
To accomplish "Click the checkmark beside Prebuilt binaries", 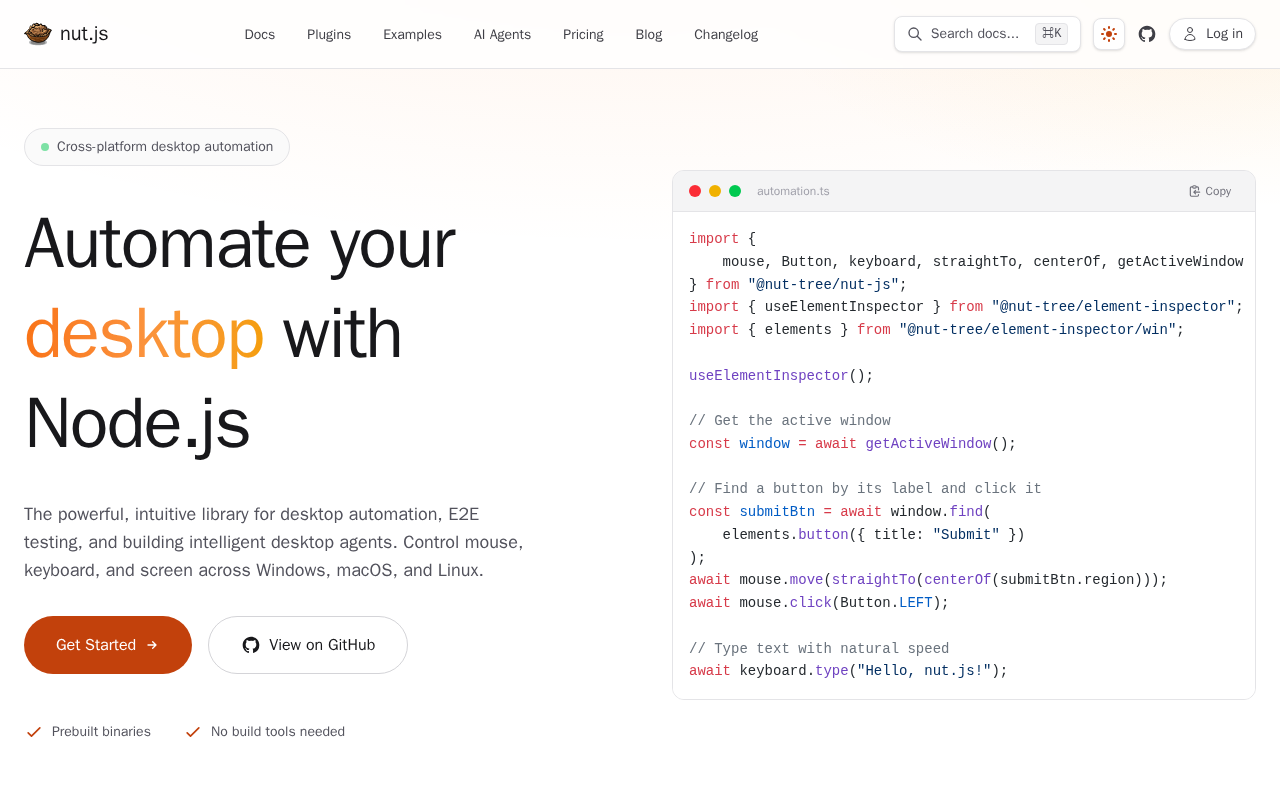I will pyautogui.click(x=34, y=732).
